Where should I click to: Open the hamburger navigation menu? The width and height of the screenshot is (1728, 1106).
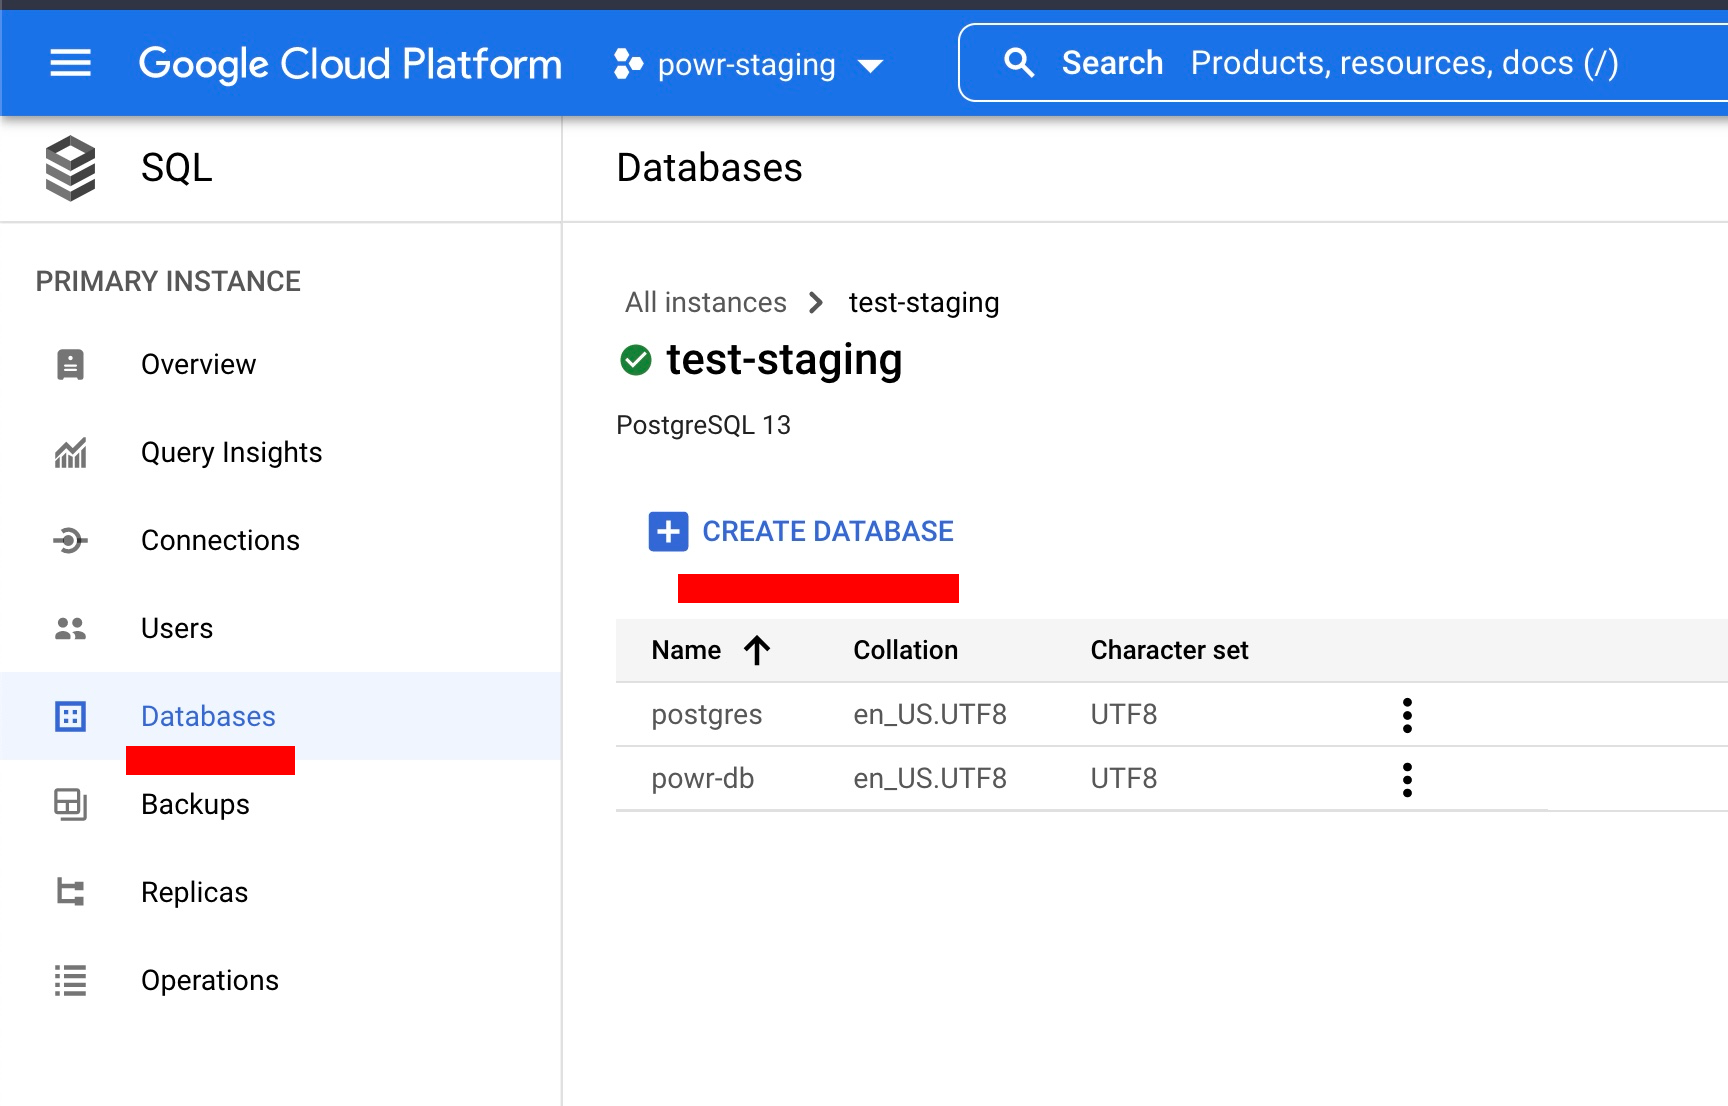[70, 64]
